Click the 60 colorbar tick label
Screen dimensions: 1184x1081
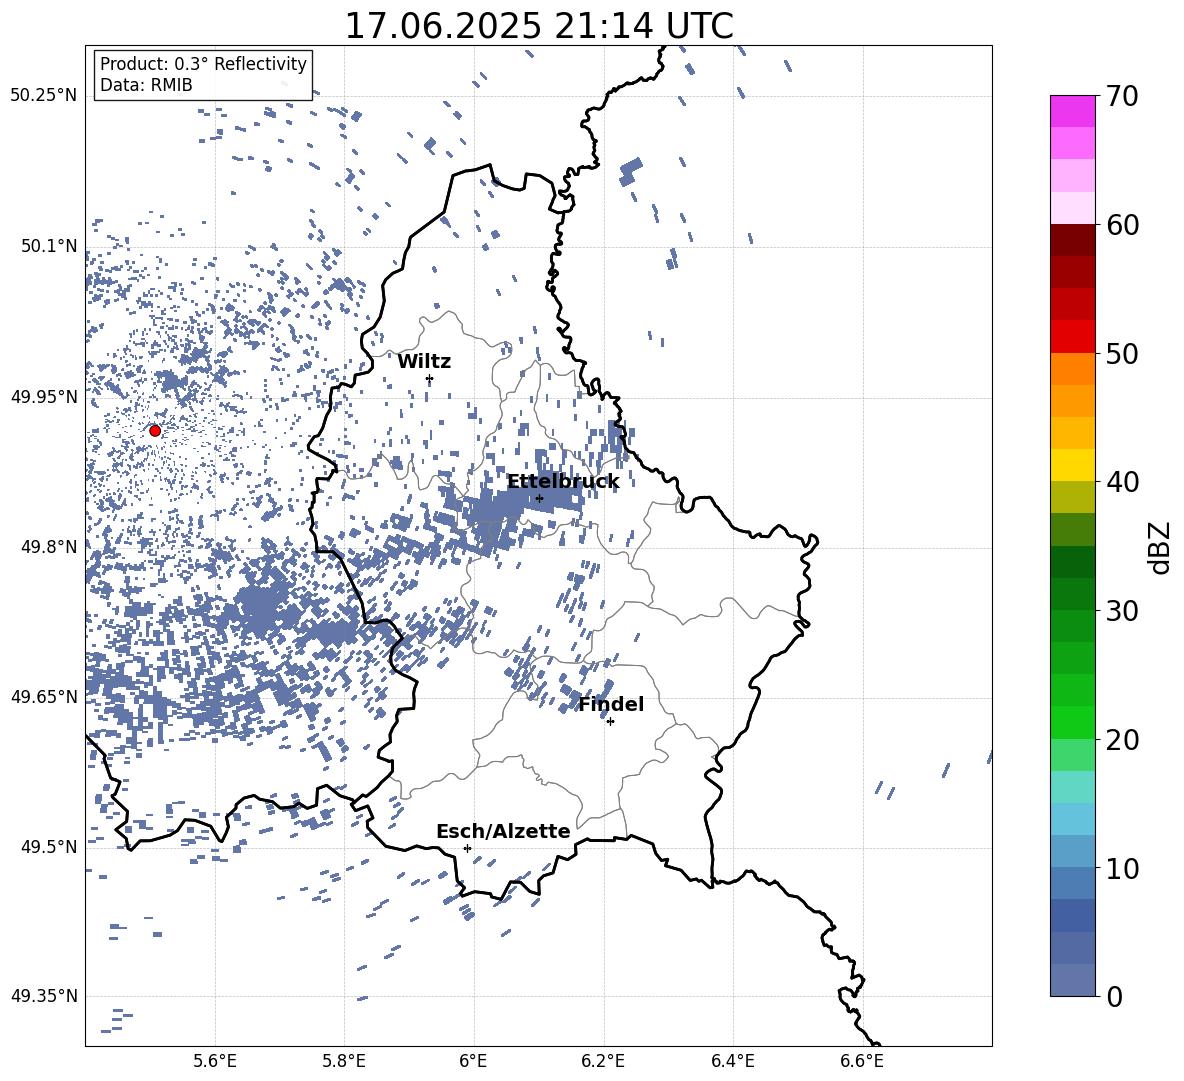1123,225
